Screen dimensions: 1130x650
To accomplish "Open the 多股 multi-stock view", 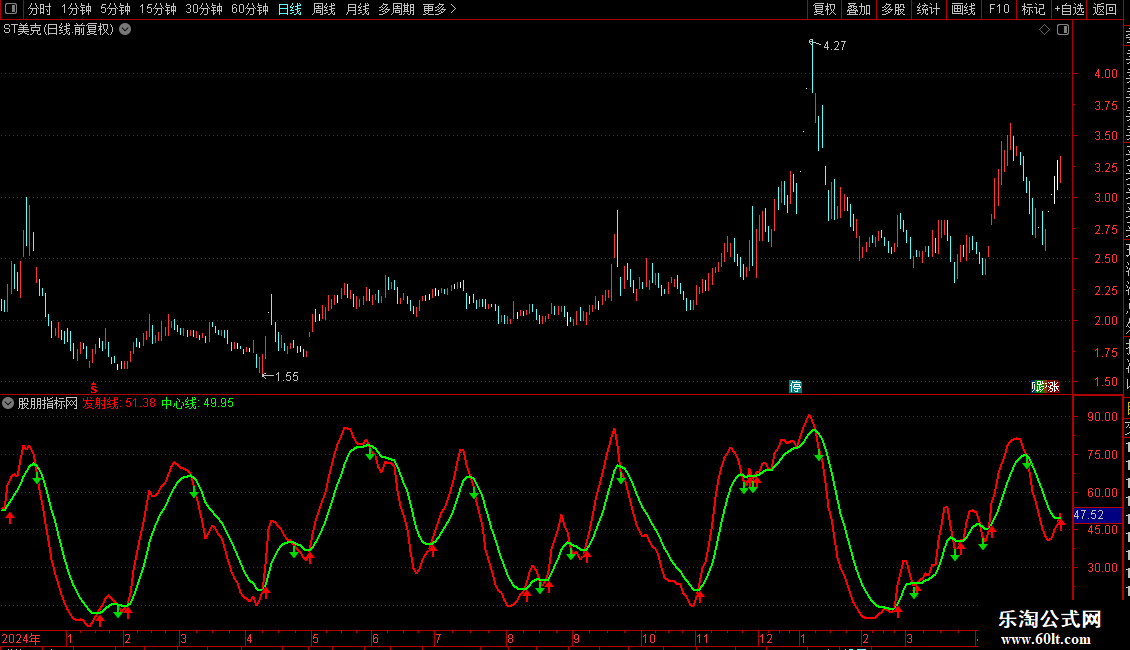I will coord(893,9).
